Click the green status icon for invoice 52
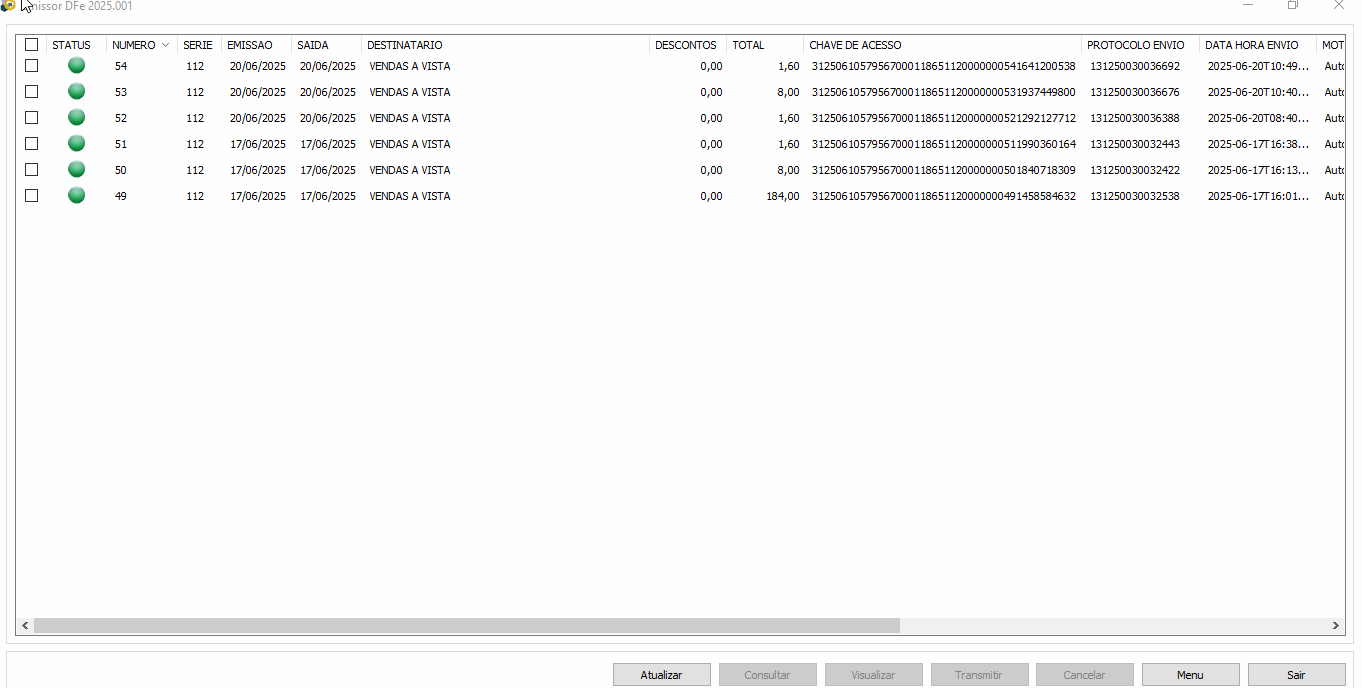Image resolution: width=1362 pixels, height=688 pixels. click(76, 118)
